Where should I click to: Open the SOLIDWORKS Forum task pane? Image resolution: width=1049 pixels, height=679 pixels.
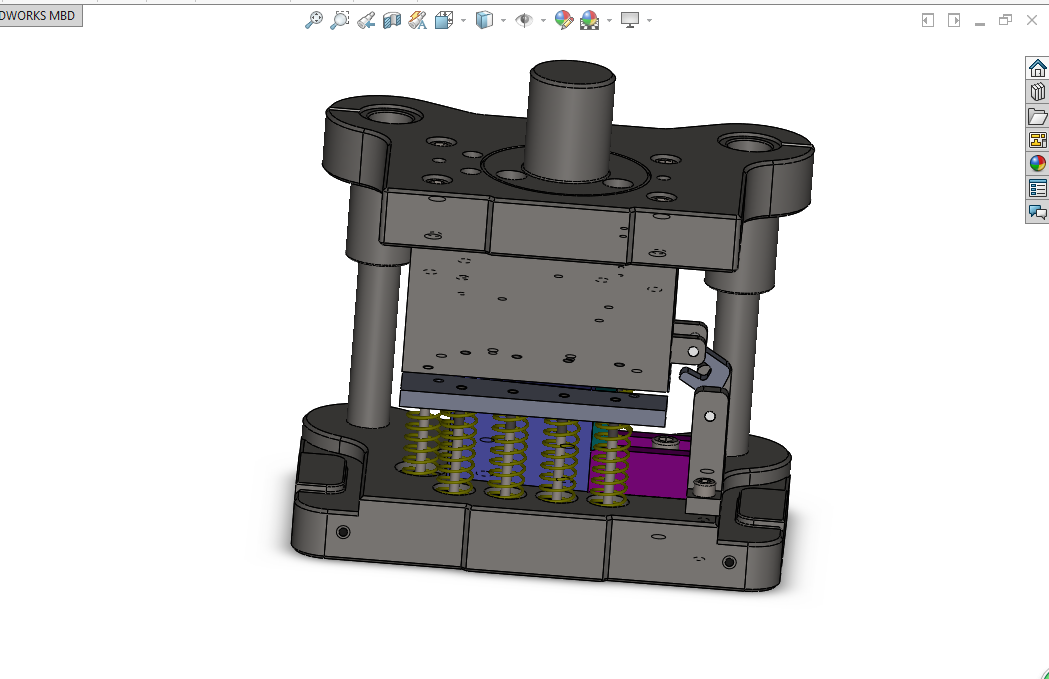1037,212
